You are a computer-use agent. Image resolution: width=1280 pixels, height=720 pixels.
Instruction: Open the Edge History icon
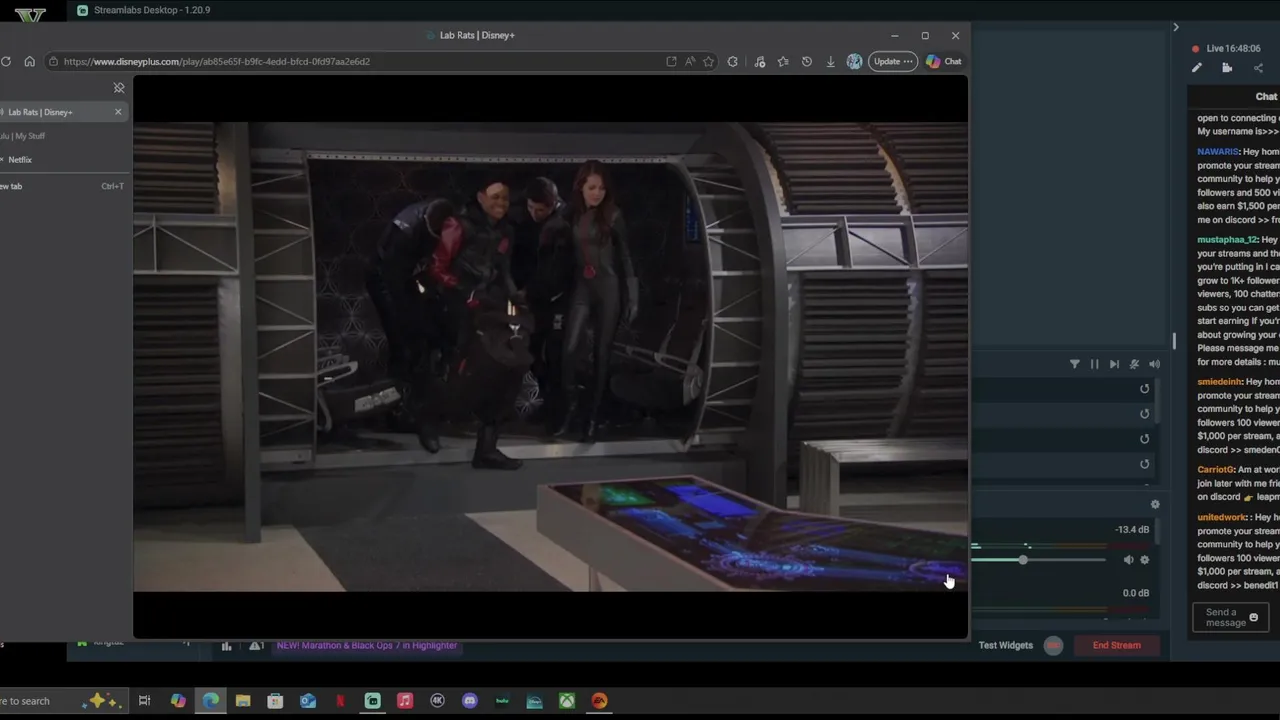807,61
